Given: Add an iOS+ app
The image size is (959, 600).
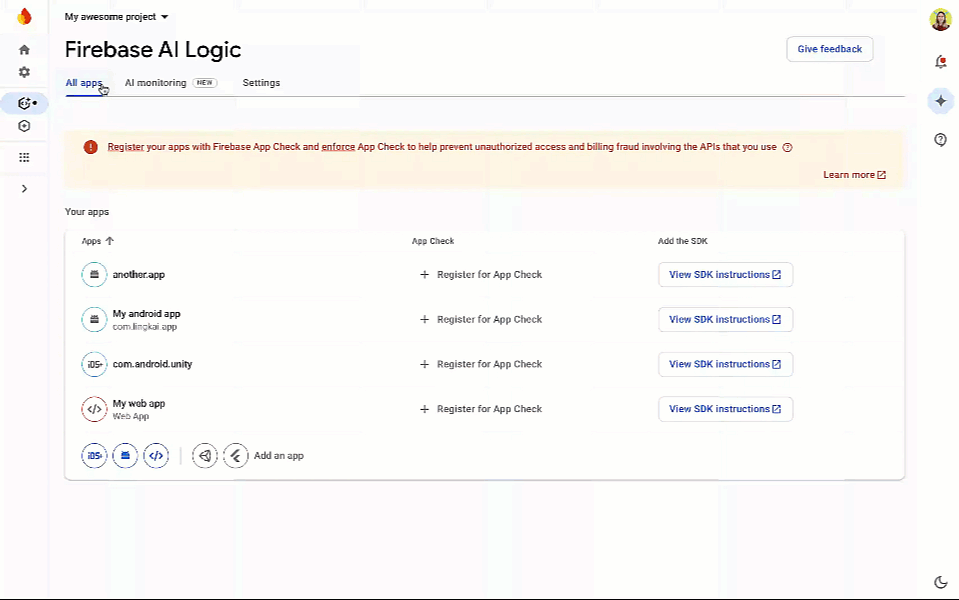Looking at the screenshot, I should [94, 456].
